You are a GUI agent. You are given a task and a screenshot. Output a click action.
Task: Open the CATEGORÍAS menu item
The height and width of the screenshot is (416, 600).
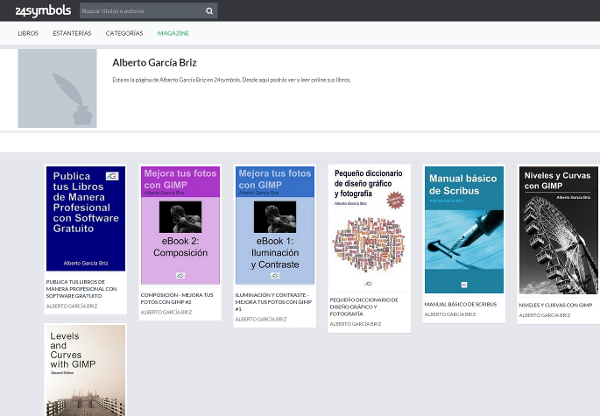pyautogui.click(x=124, y=33)
